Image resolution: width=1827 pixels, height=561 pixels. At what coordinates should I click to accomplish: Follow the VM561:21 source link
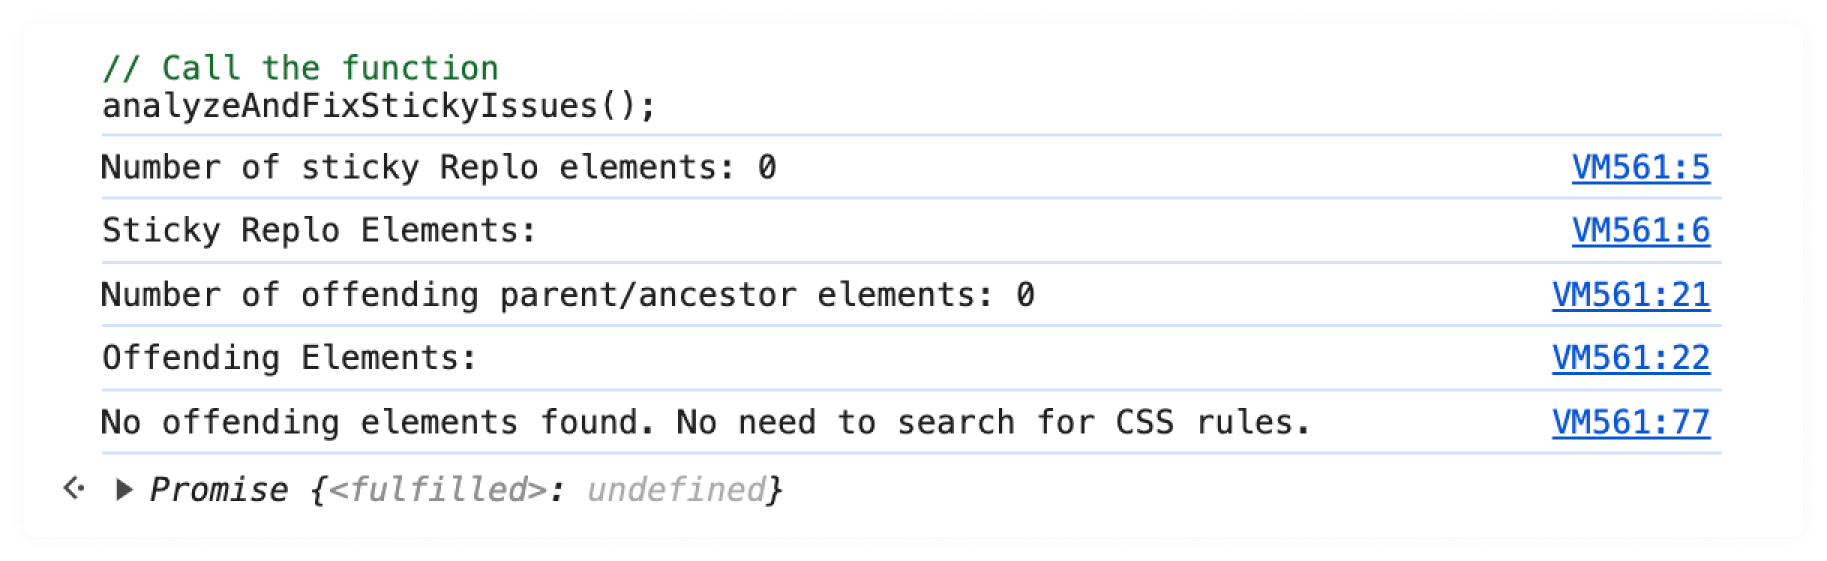[1630, 295]
